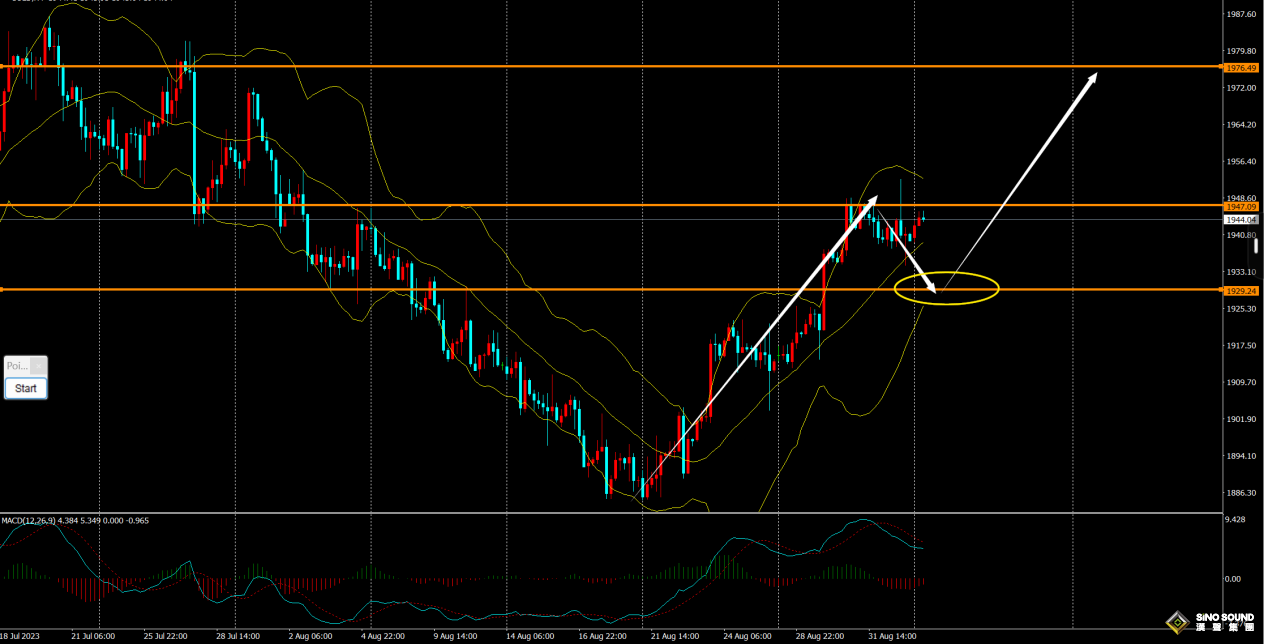This screenshot has width=1264, height=644.
Task: Click the 1947.09 orange price label
Action: [x=1240, y=206]
